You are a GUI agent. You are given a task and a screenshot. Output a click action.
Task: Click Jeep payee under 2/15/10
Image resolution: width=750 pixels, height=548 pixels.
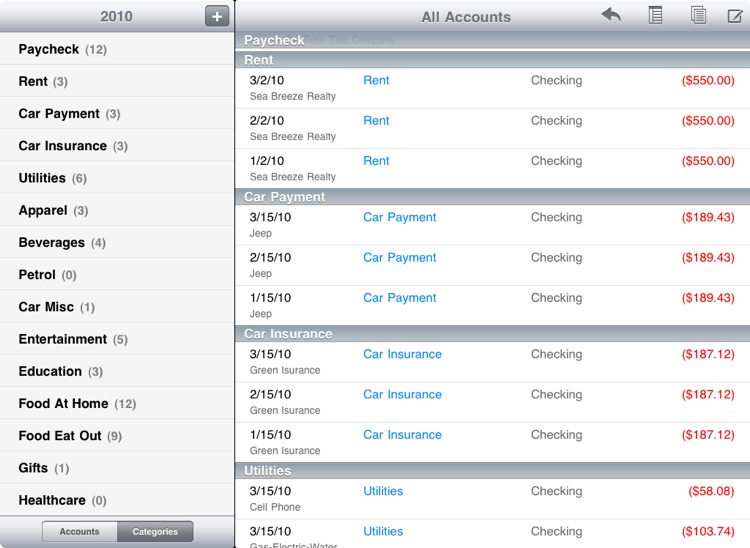point(261,274)
